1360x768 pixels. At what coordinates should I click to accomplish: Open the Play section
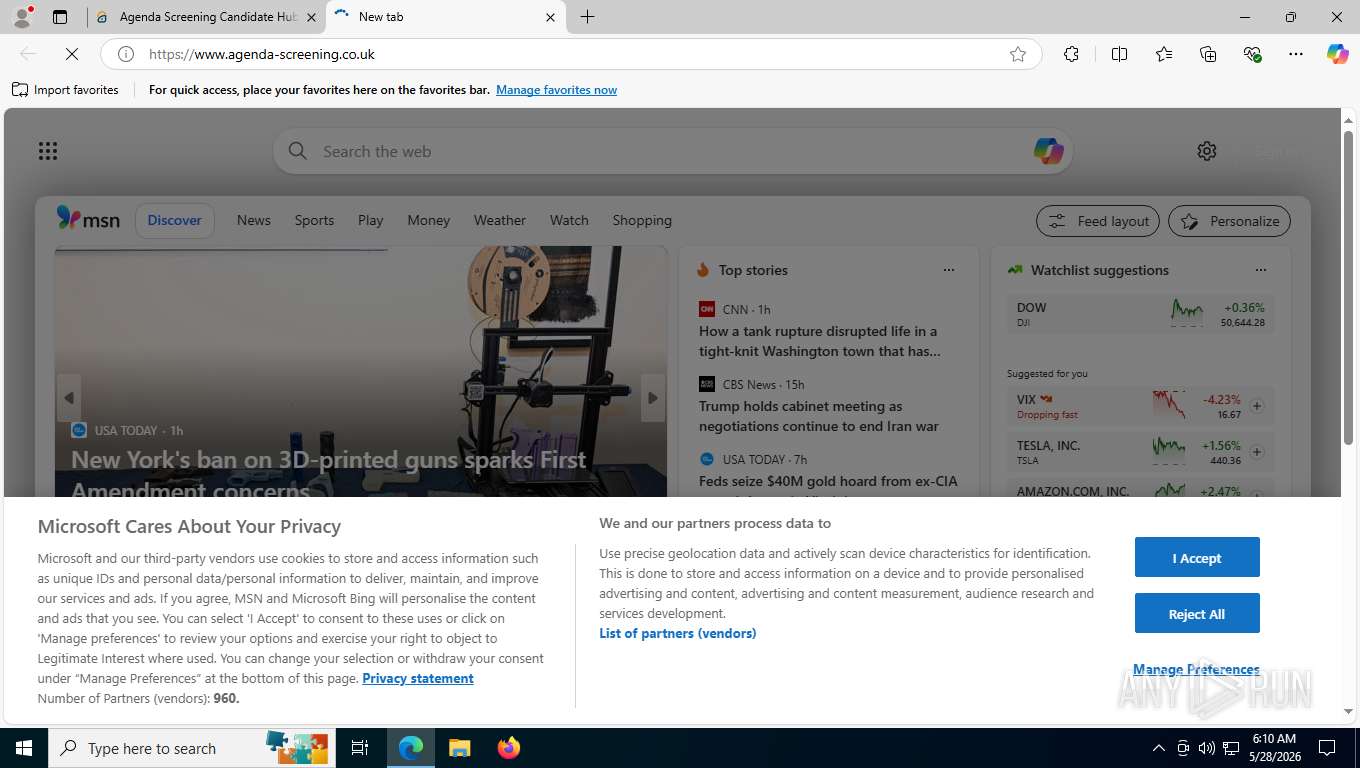click(x=371, y=220)
